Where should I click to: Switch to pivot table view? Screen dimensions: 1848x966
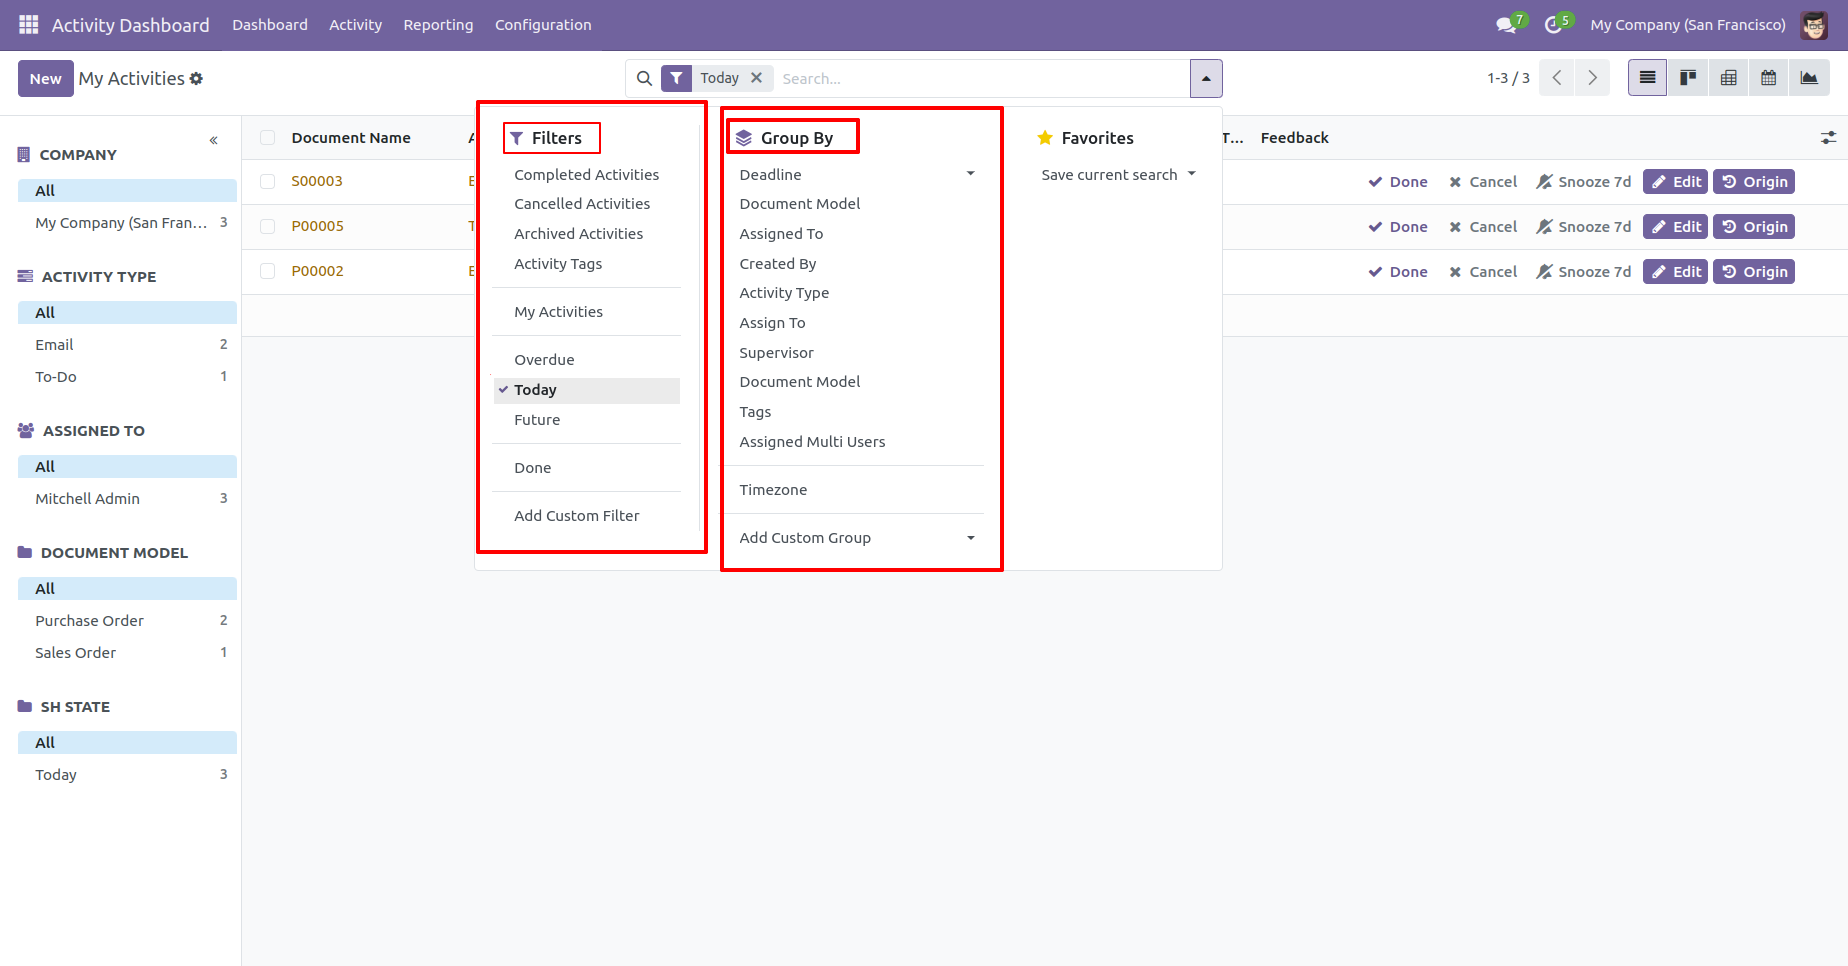[1728, 78]
